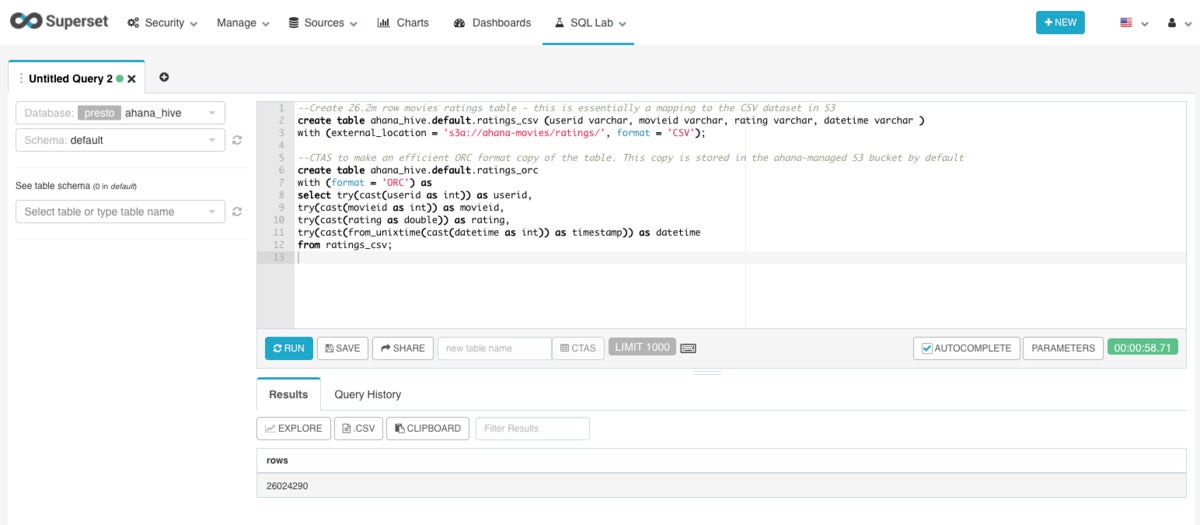Click line number 6 in editor gutter
The width and height of the screenshot is (1200, 525).
click(281, 170)
